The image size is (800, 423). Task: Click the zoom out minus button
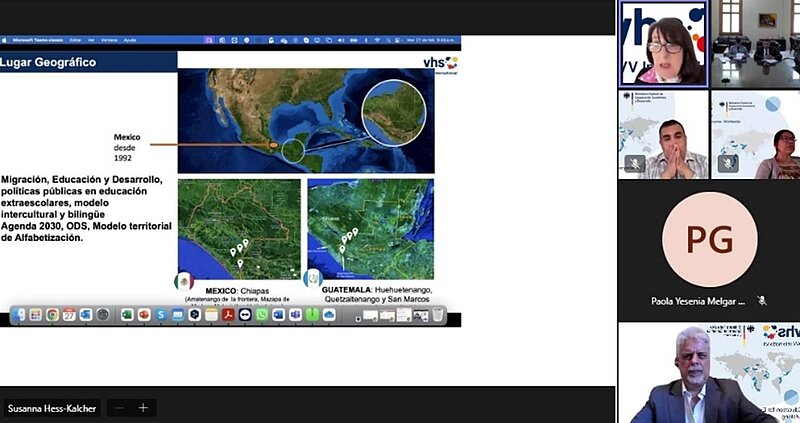click(120, 408)
